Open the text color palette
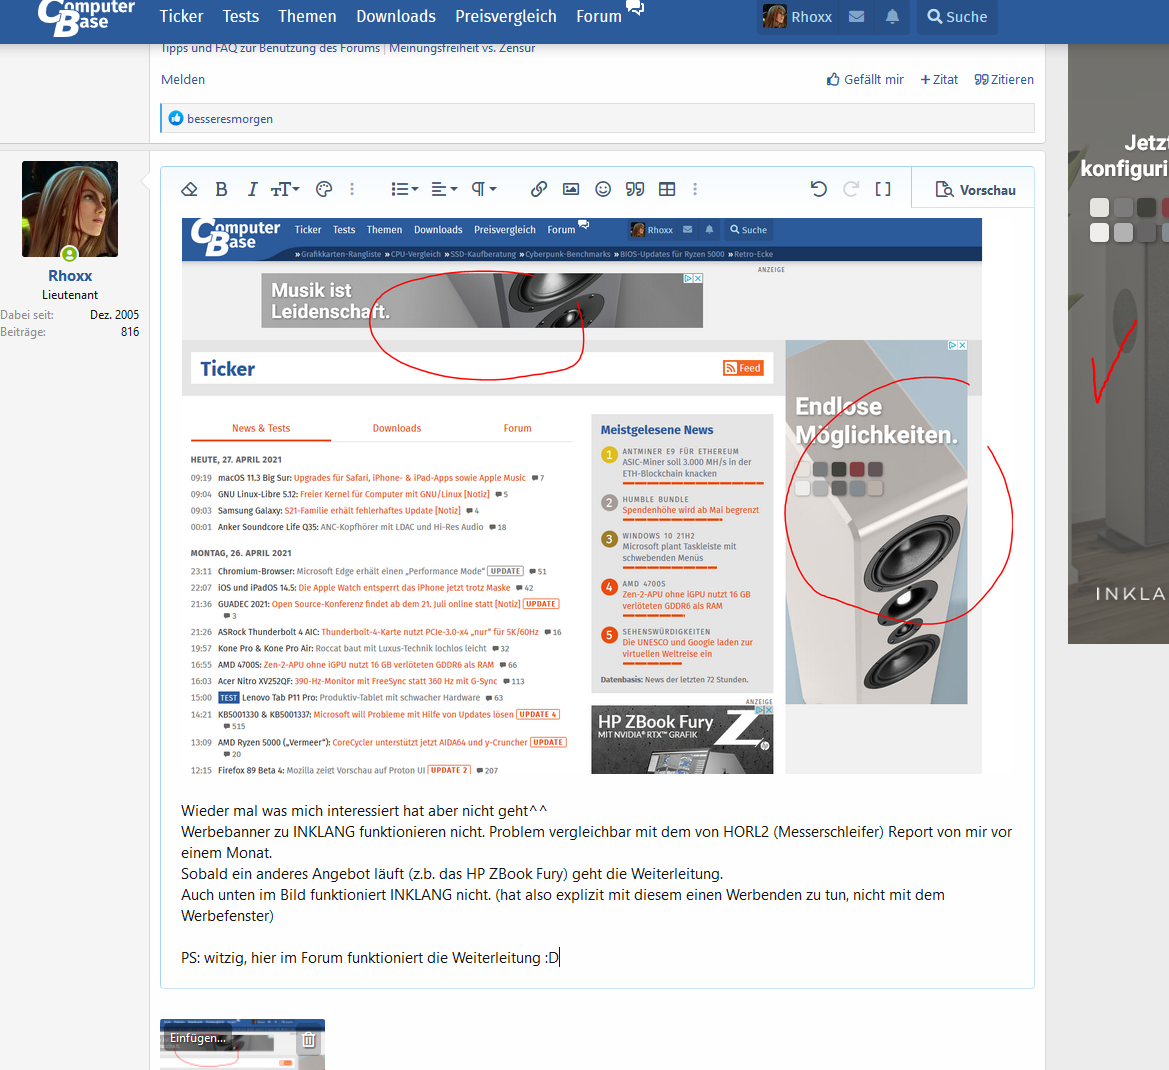The height and width of the screenshot is (1070, 1169). (x=324, y=189)
